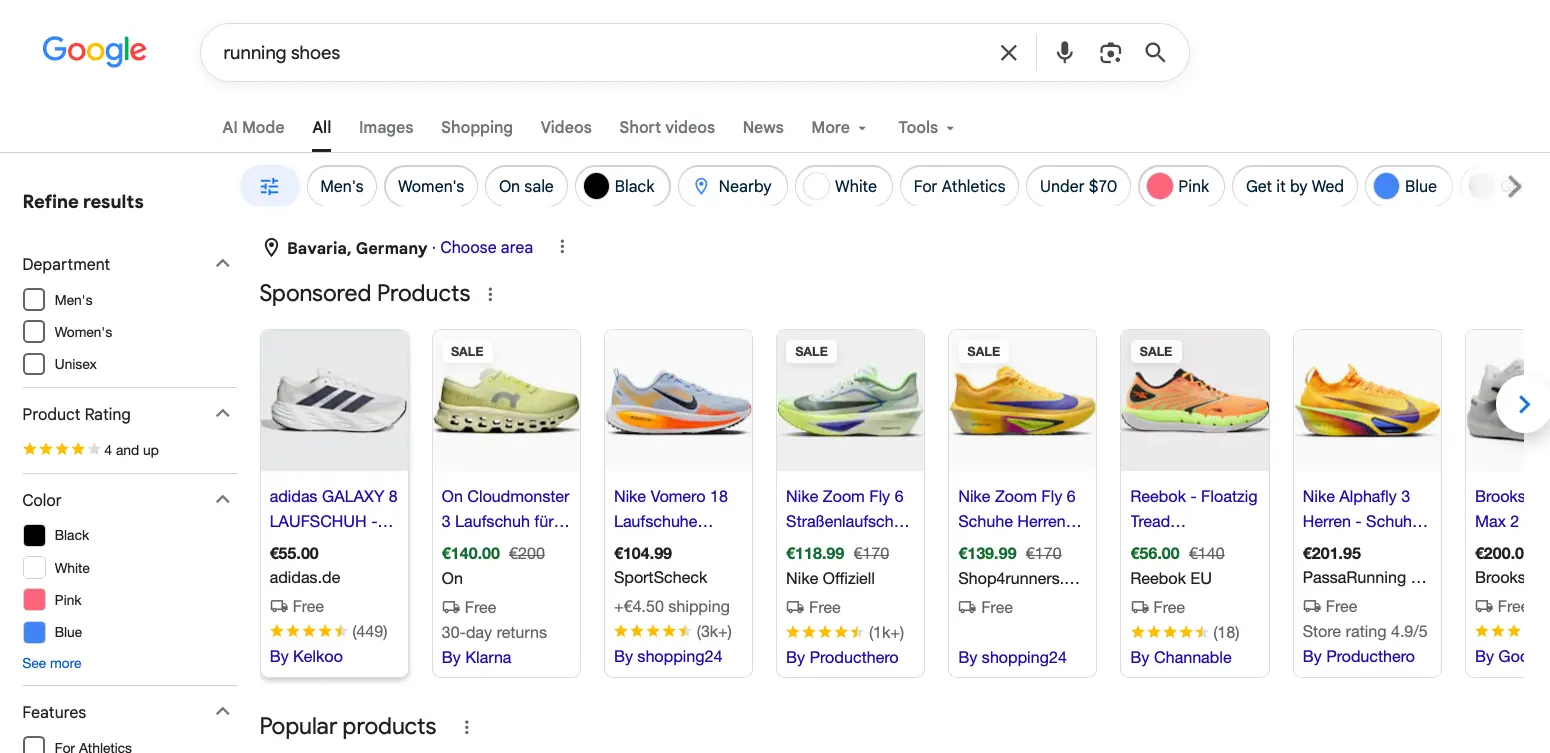1550x753 pixels.
Task: Select the Men's filter chip
Action: [342, 186]
